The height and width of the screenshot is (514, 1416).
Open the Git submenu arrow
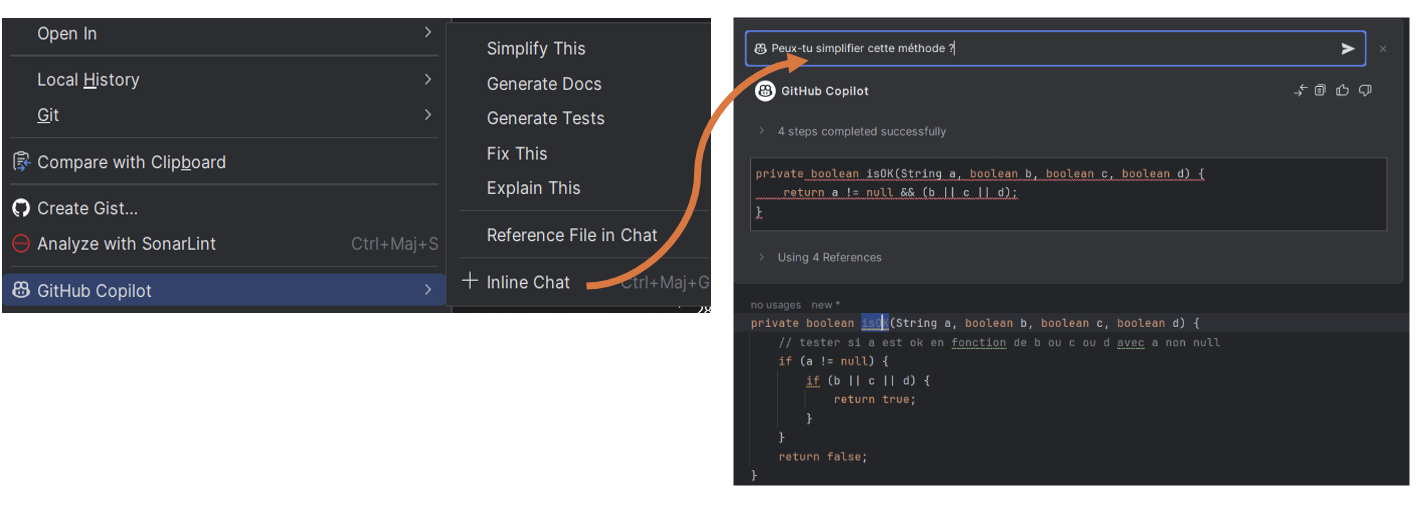click(x=428, y=115)
